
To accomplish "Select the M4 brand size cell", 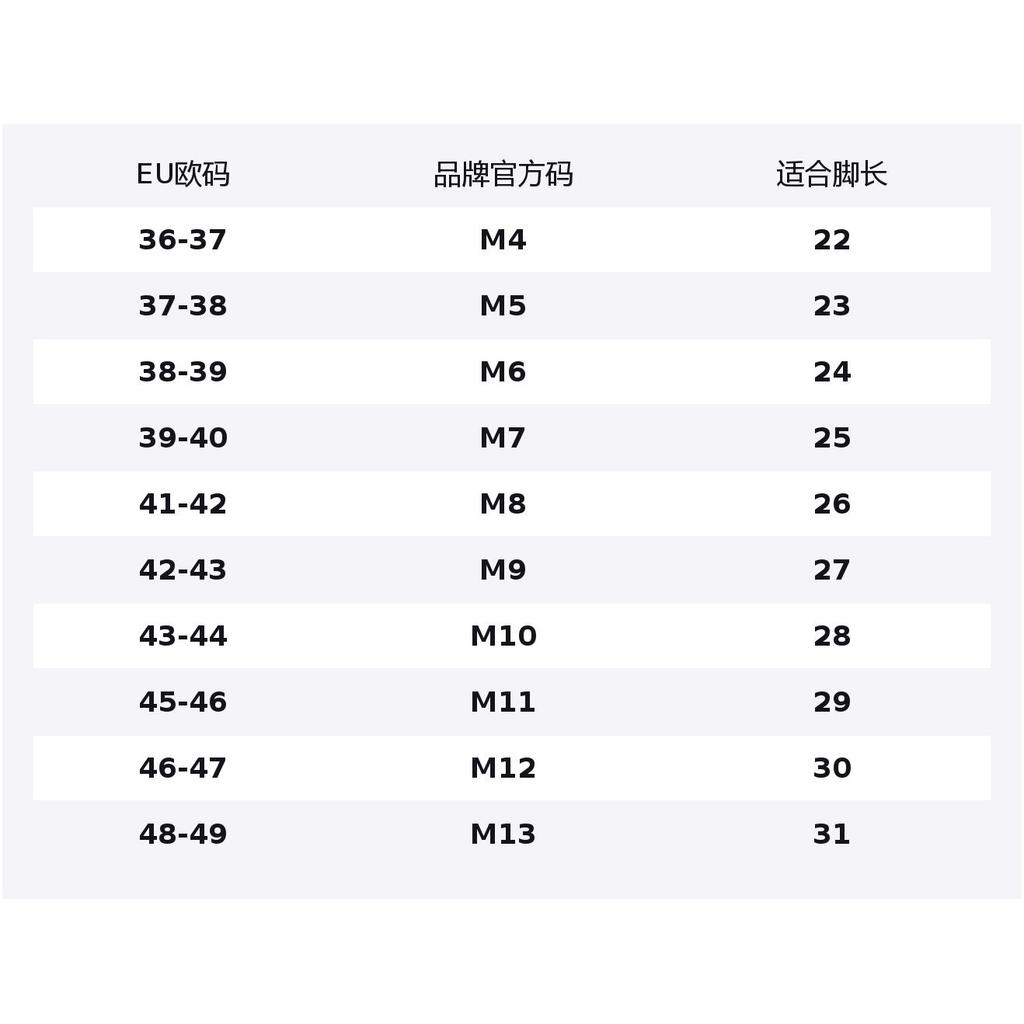I will (503, 240).
